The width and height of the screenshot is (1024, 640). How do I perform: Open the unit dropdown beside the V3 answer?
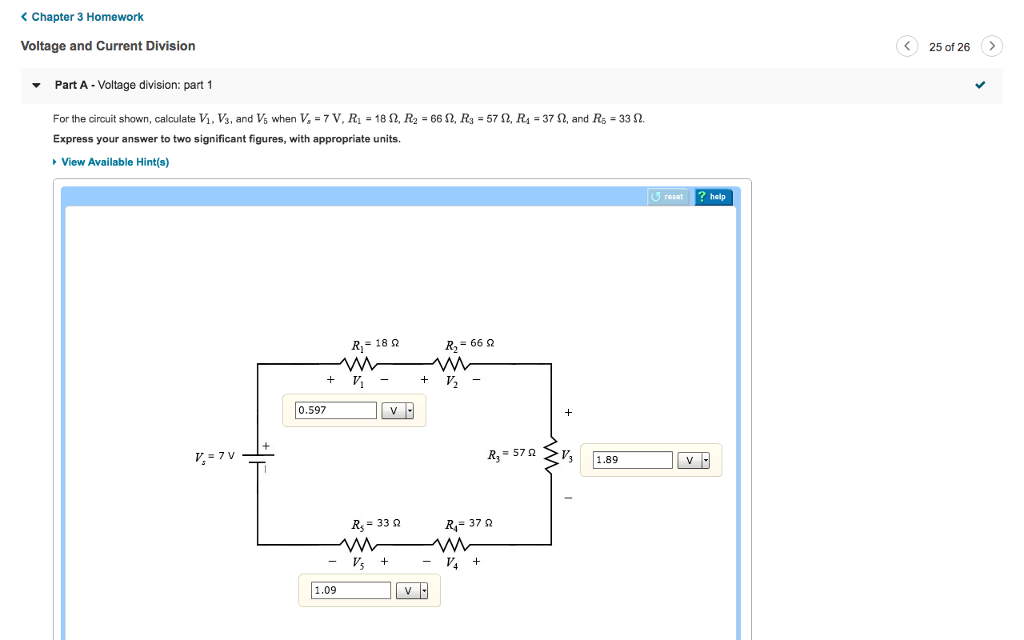click(706, 459)
